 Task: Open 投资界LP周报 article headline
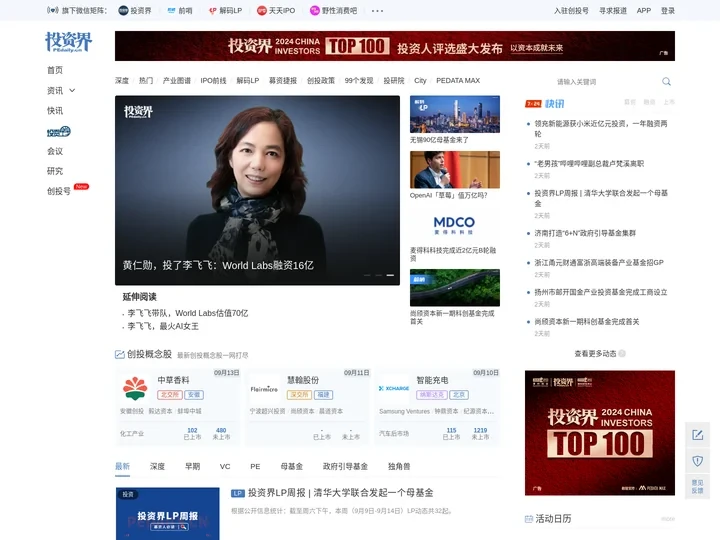(x=340, y=493)
